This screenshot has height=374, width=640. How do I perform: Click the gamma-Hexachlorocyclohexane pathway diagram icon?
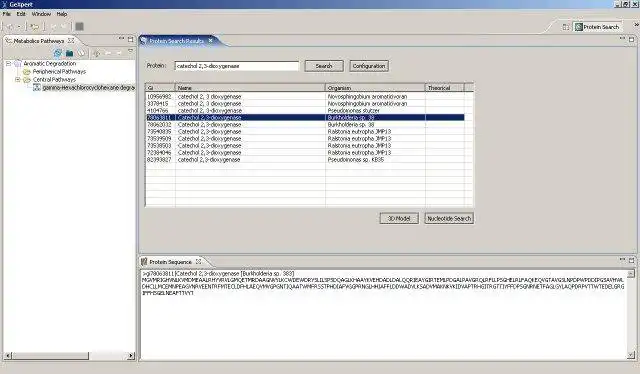click(36, 87)
